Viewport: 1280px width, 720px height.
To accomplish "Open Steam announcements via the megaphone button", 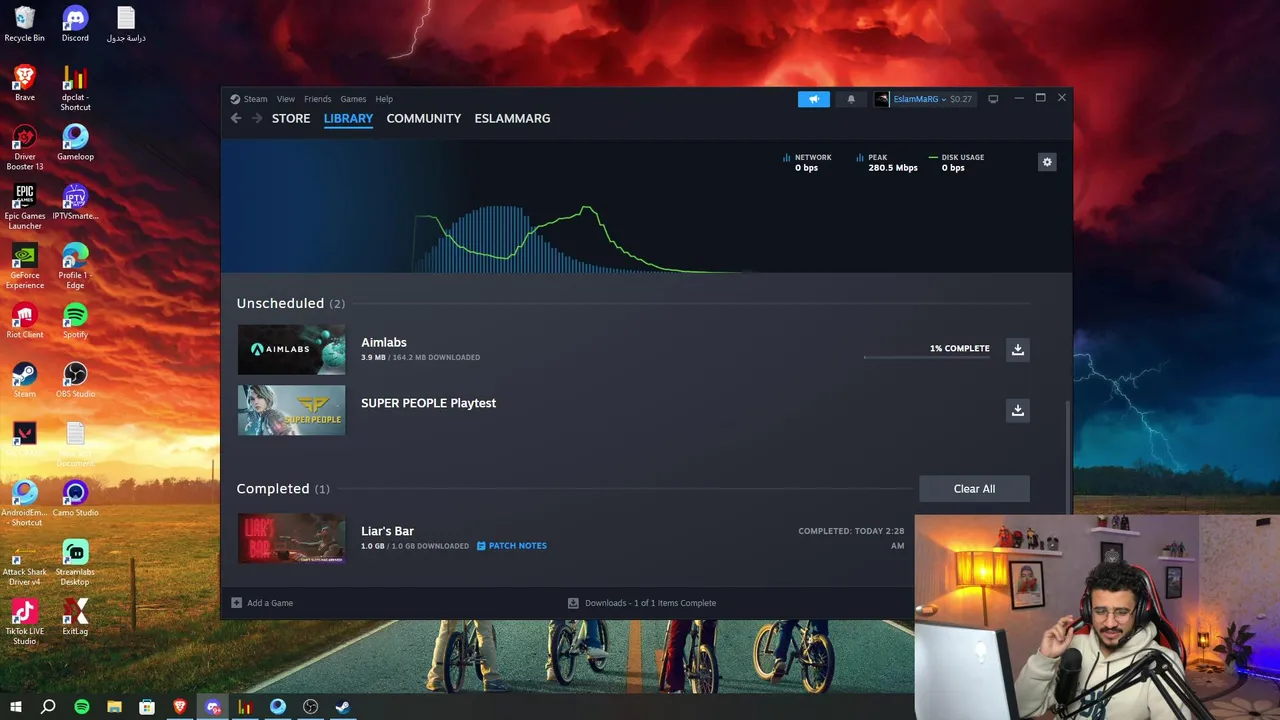I will (814, 99).
